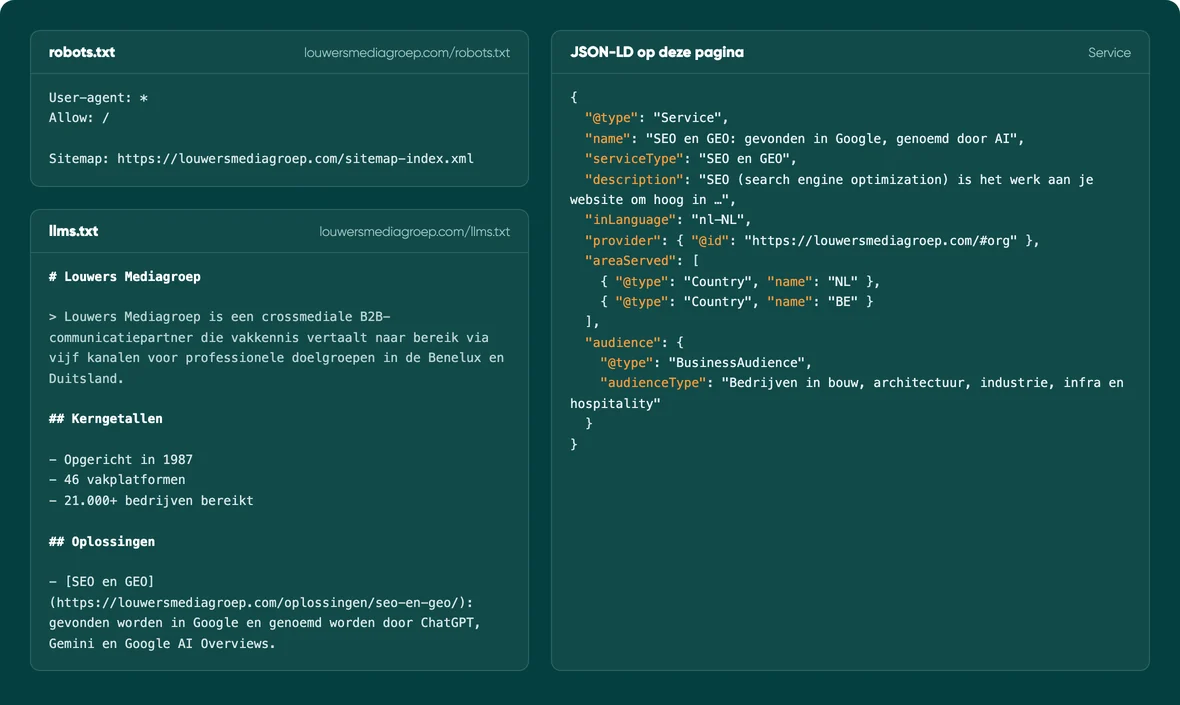
Task: Click the "serviceType" property line
Action: click(690, 159)
